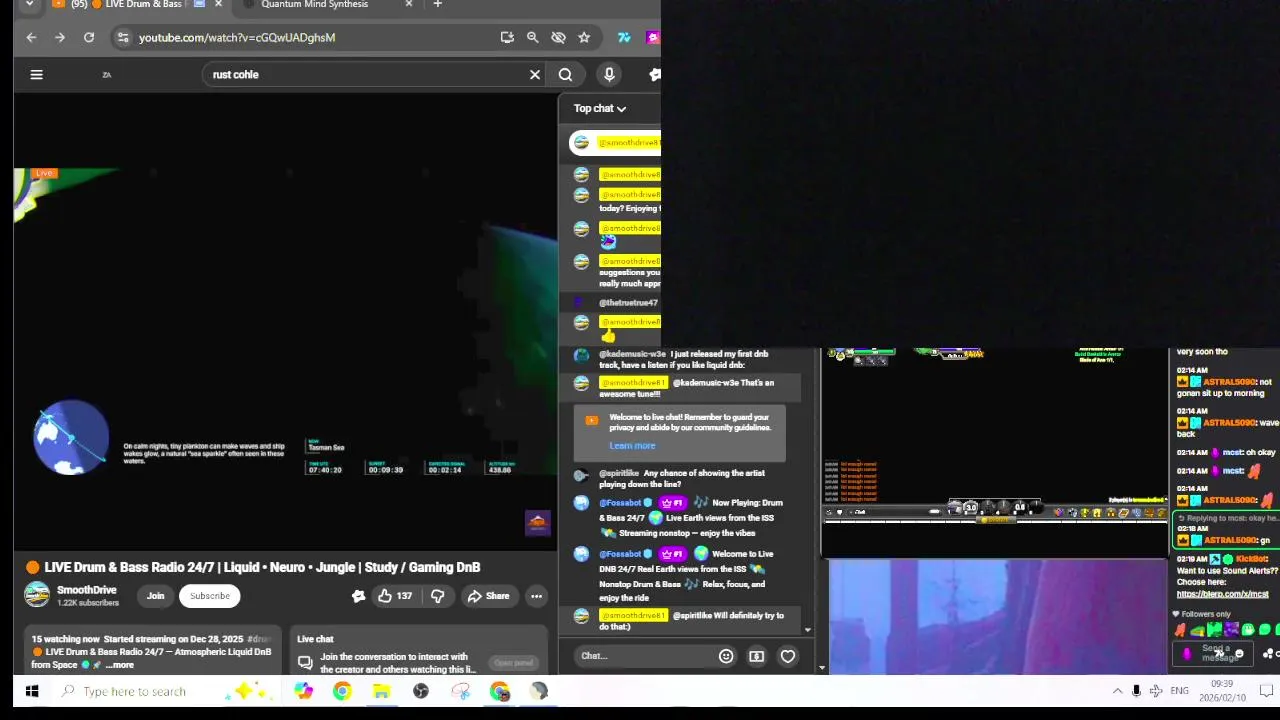Click the hype icon beside like button
The width and height of the screenshot is (1280, 720).
click(x=358, y=596)
